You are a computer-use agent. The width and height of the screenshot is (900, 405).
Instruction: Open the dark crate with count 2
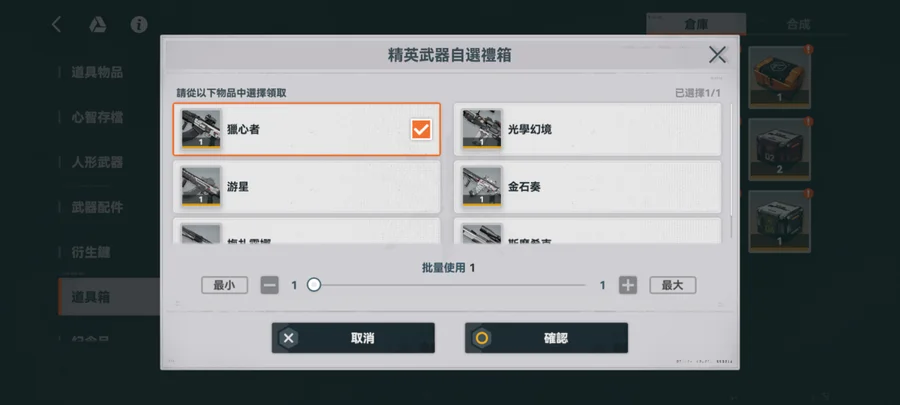[x=779, y=149]
